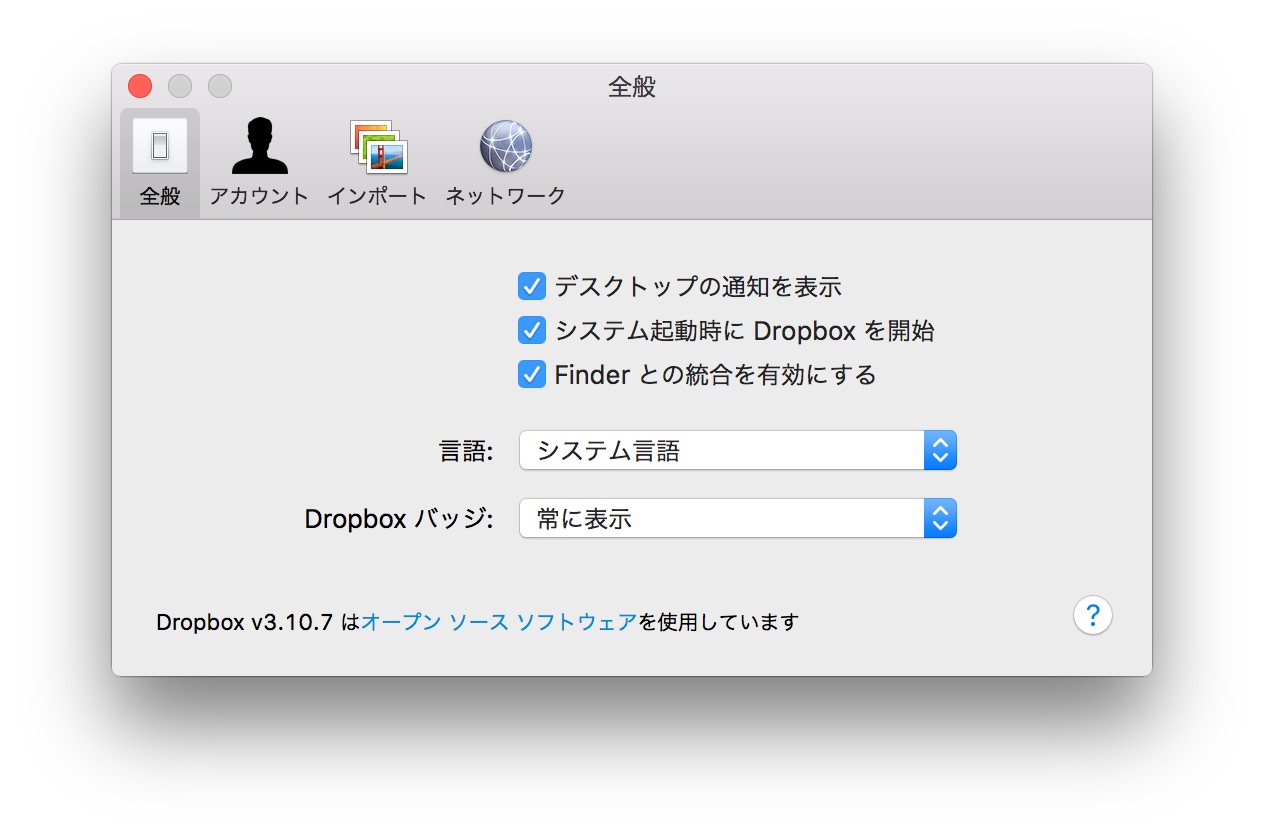Click the 全般 tab label

click(160, 196)
